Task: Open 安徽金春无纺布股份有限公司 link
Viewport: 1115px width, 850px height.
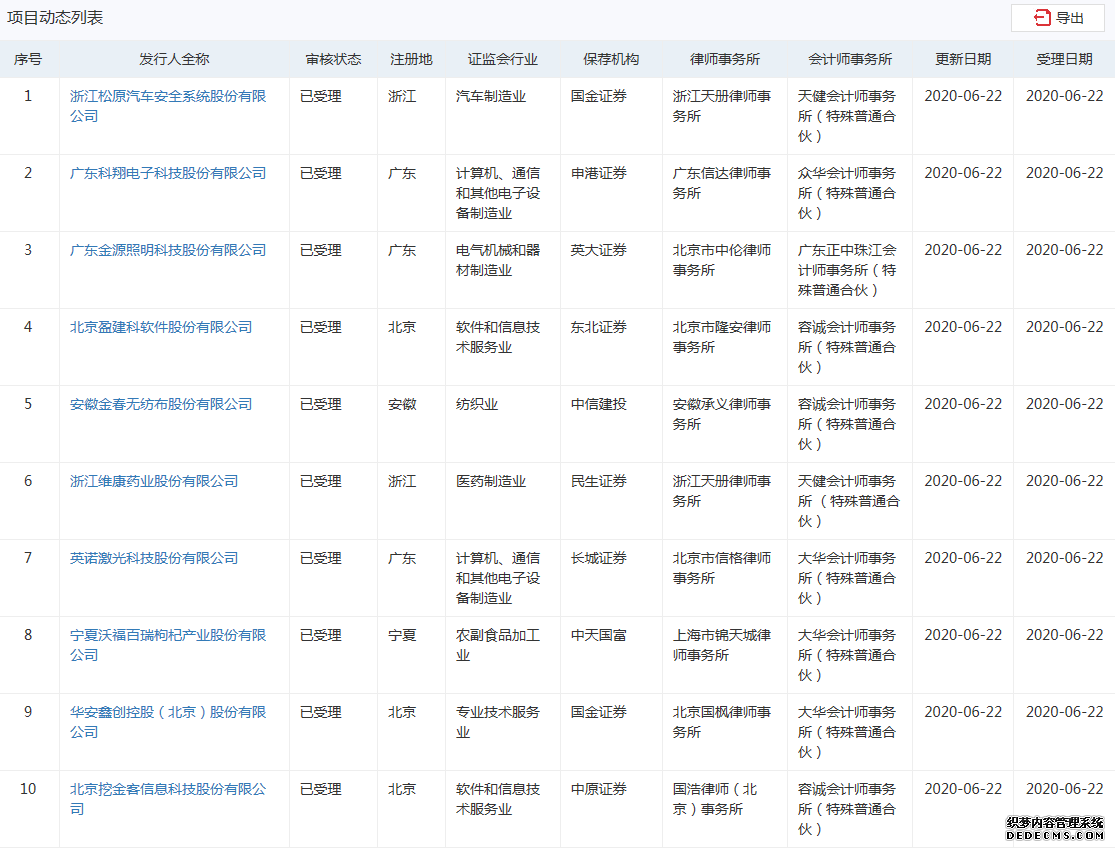Action: 161,404
